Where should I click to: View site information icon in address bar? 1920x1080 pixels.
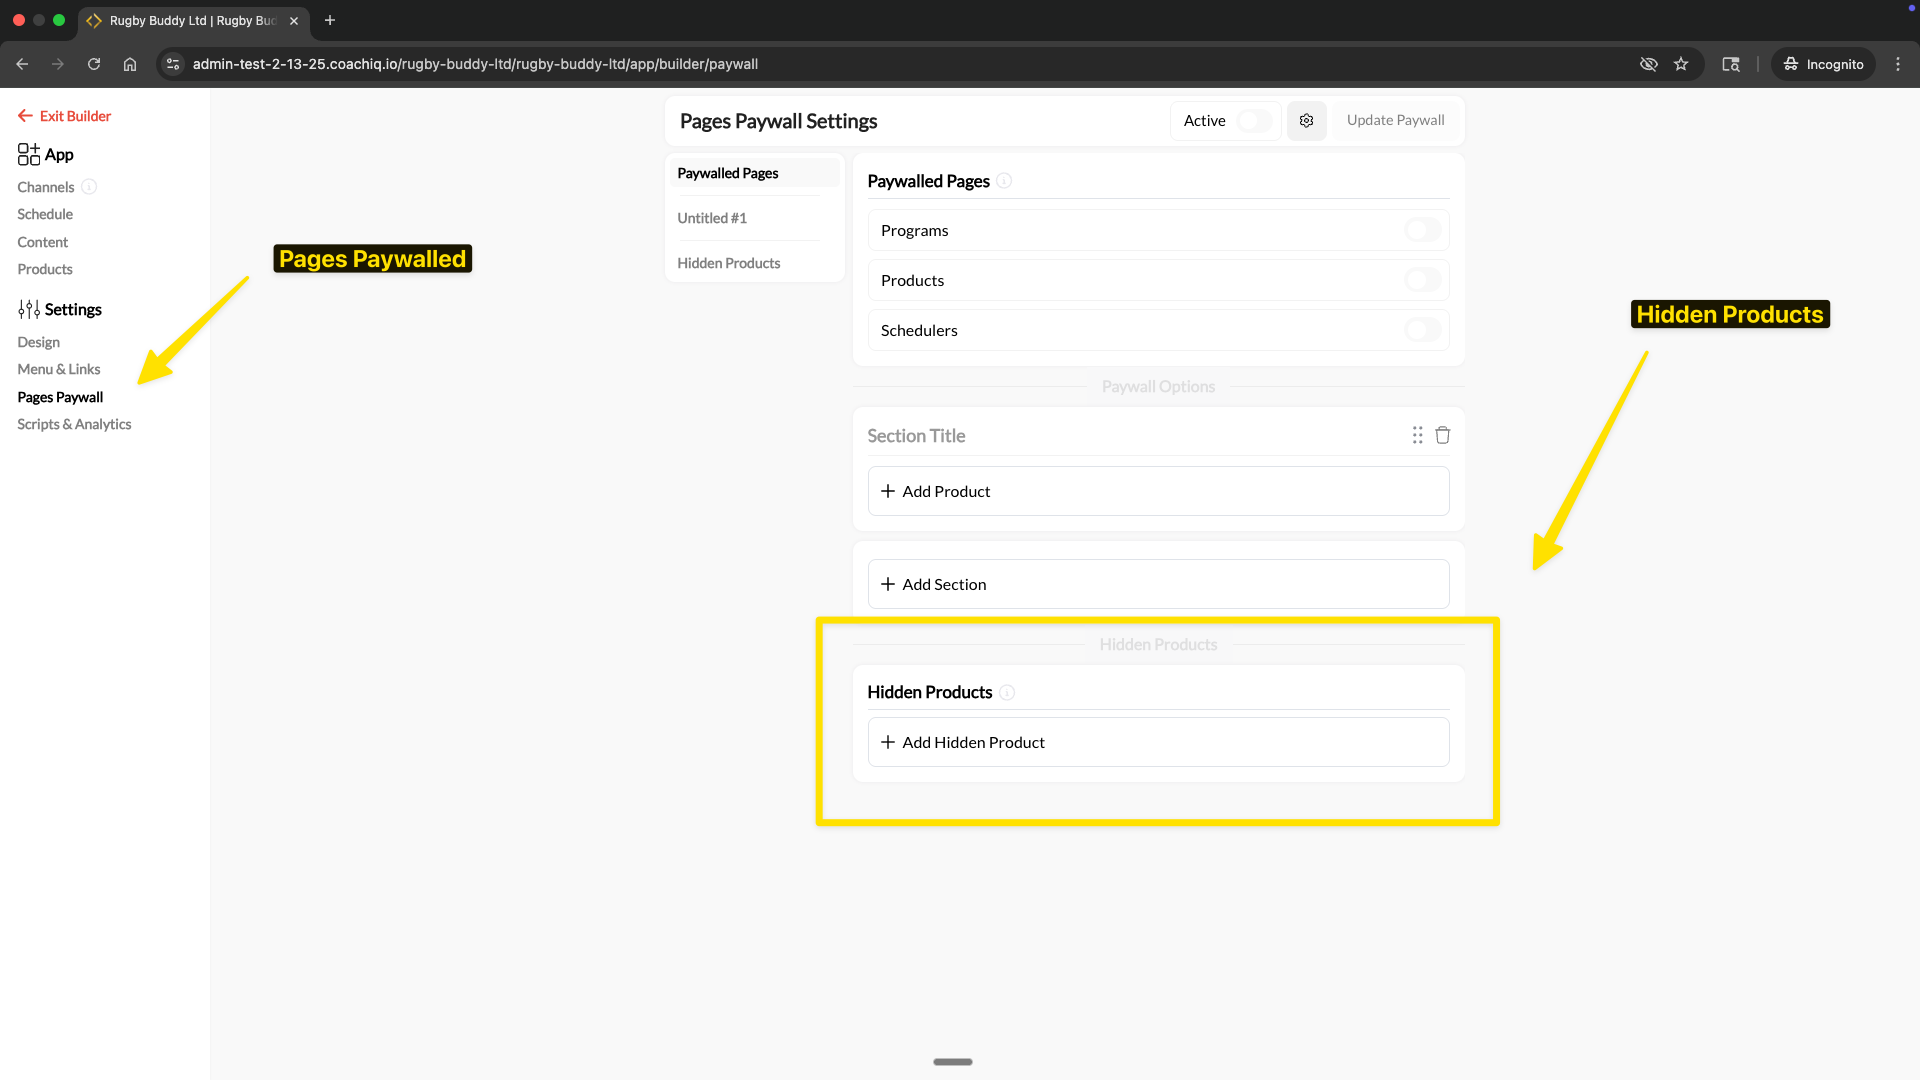[173, 64]
